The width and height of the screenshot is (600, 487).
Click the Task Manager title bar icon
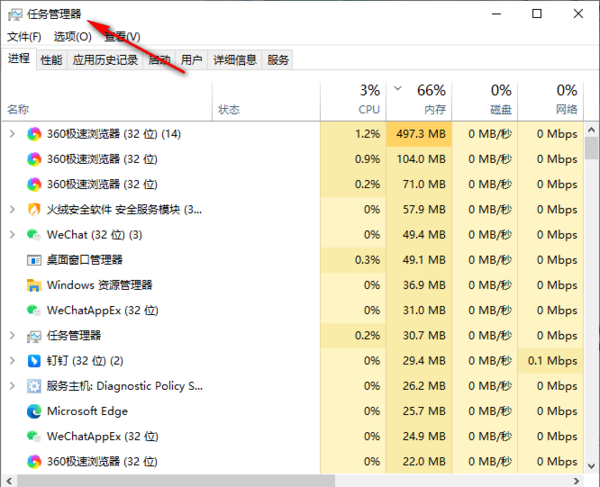tap(15, 15)
